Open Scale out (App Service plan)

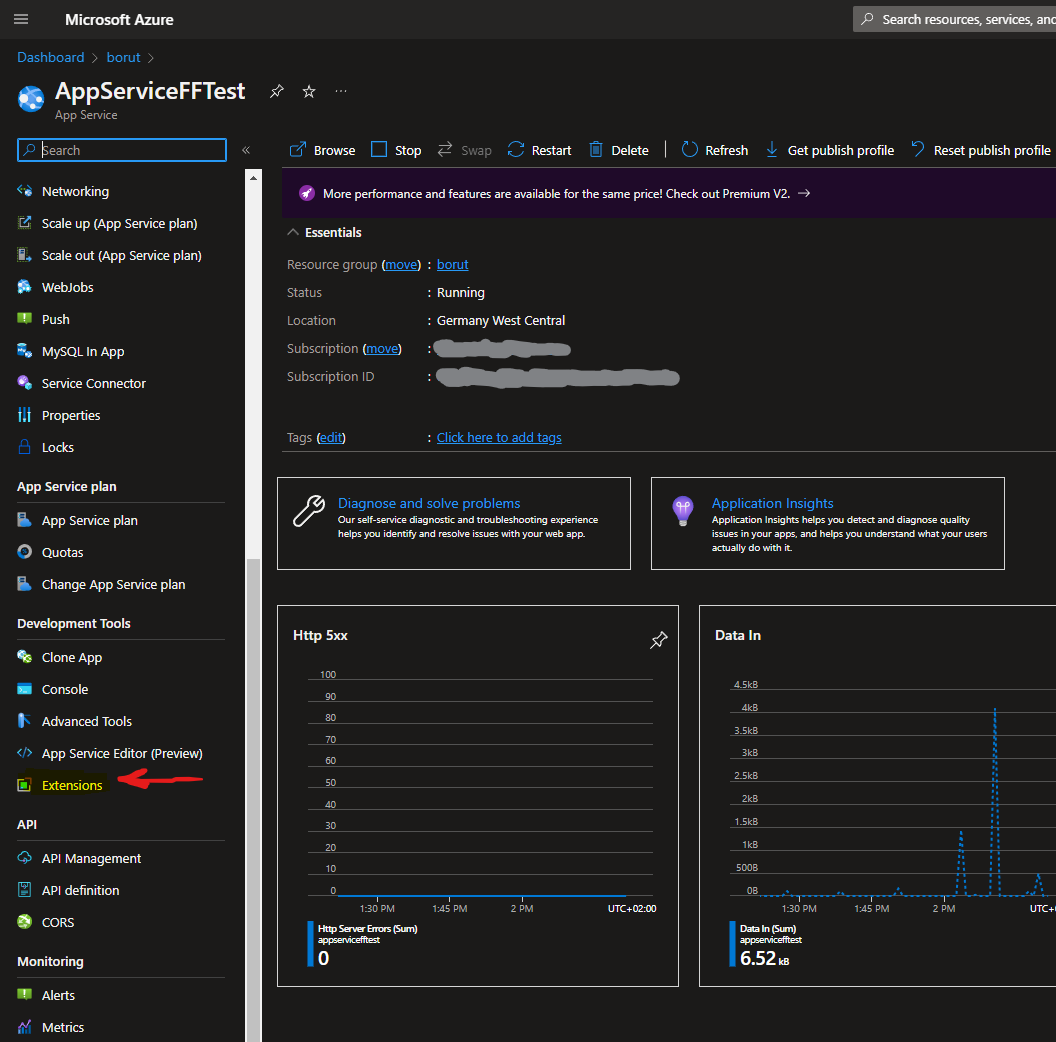[x=121, y=255]
